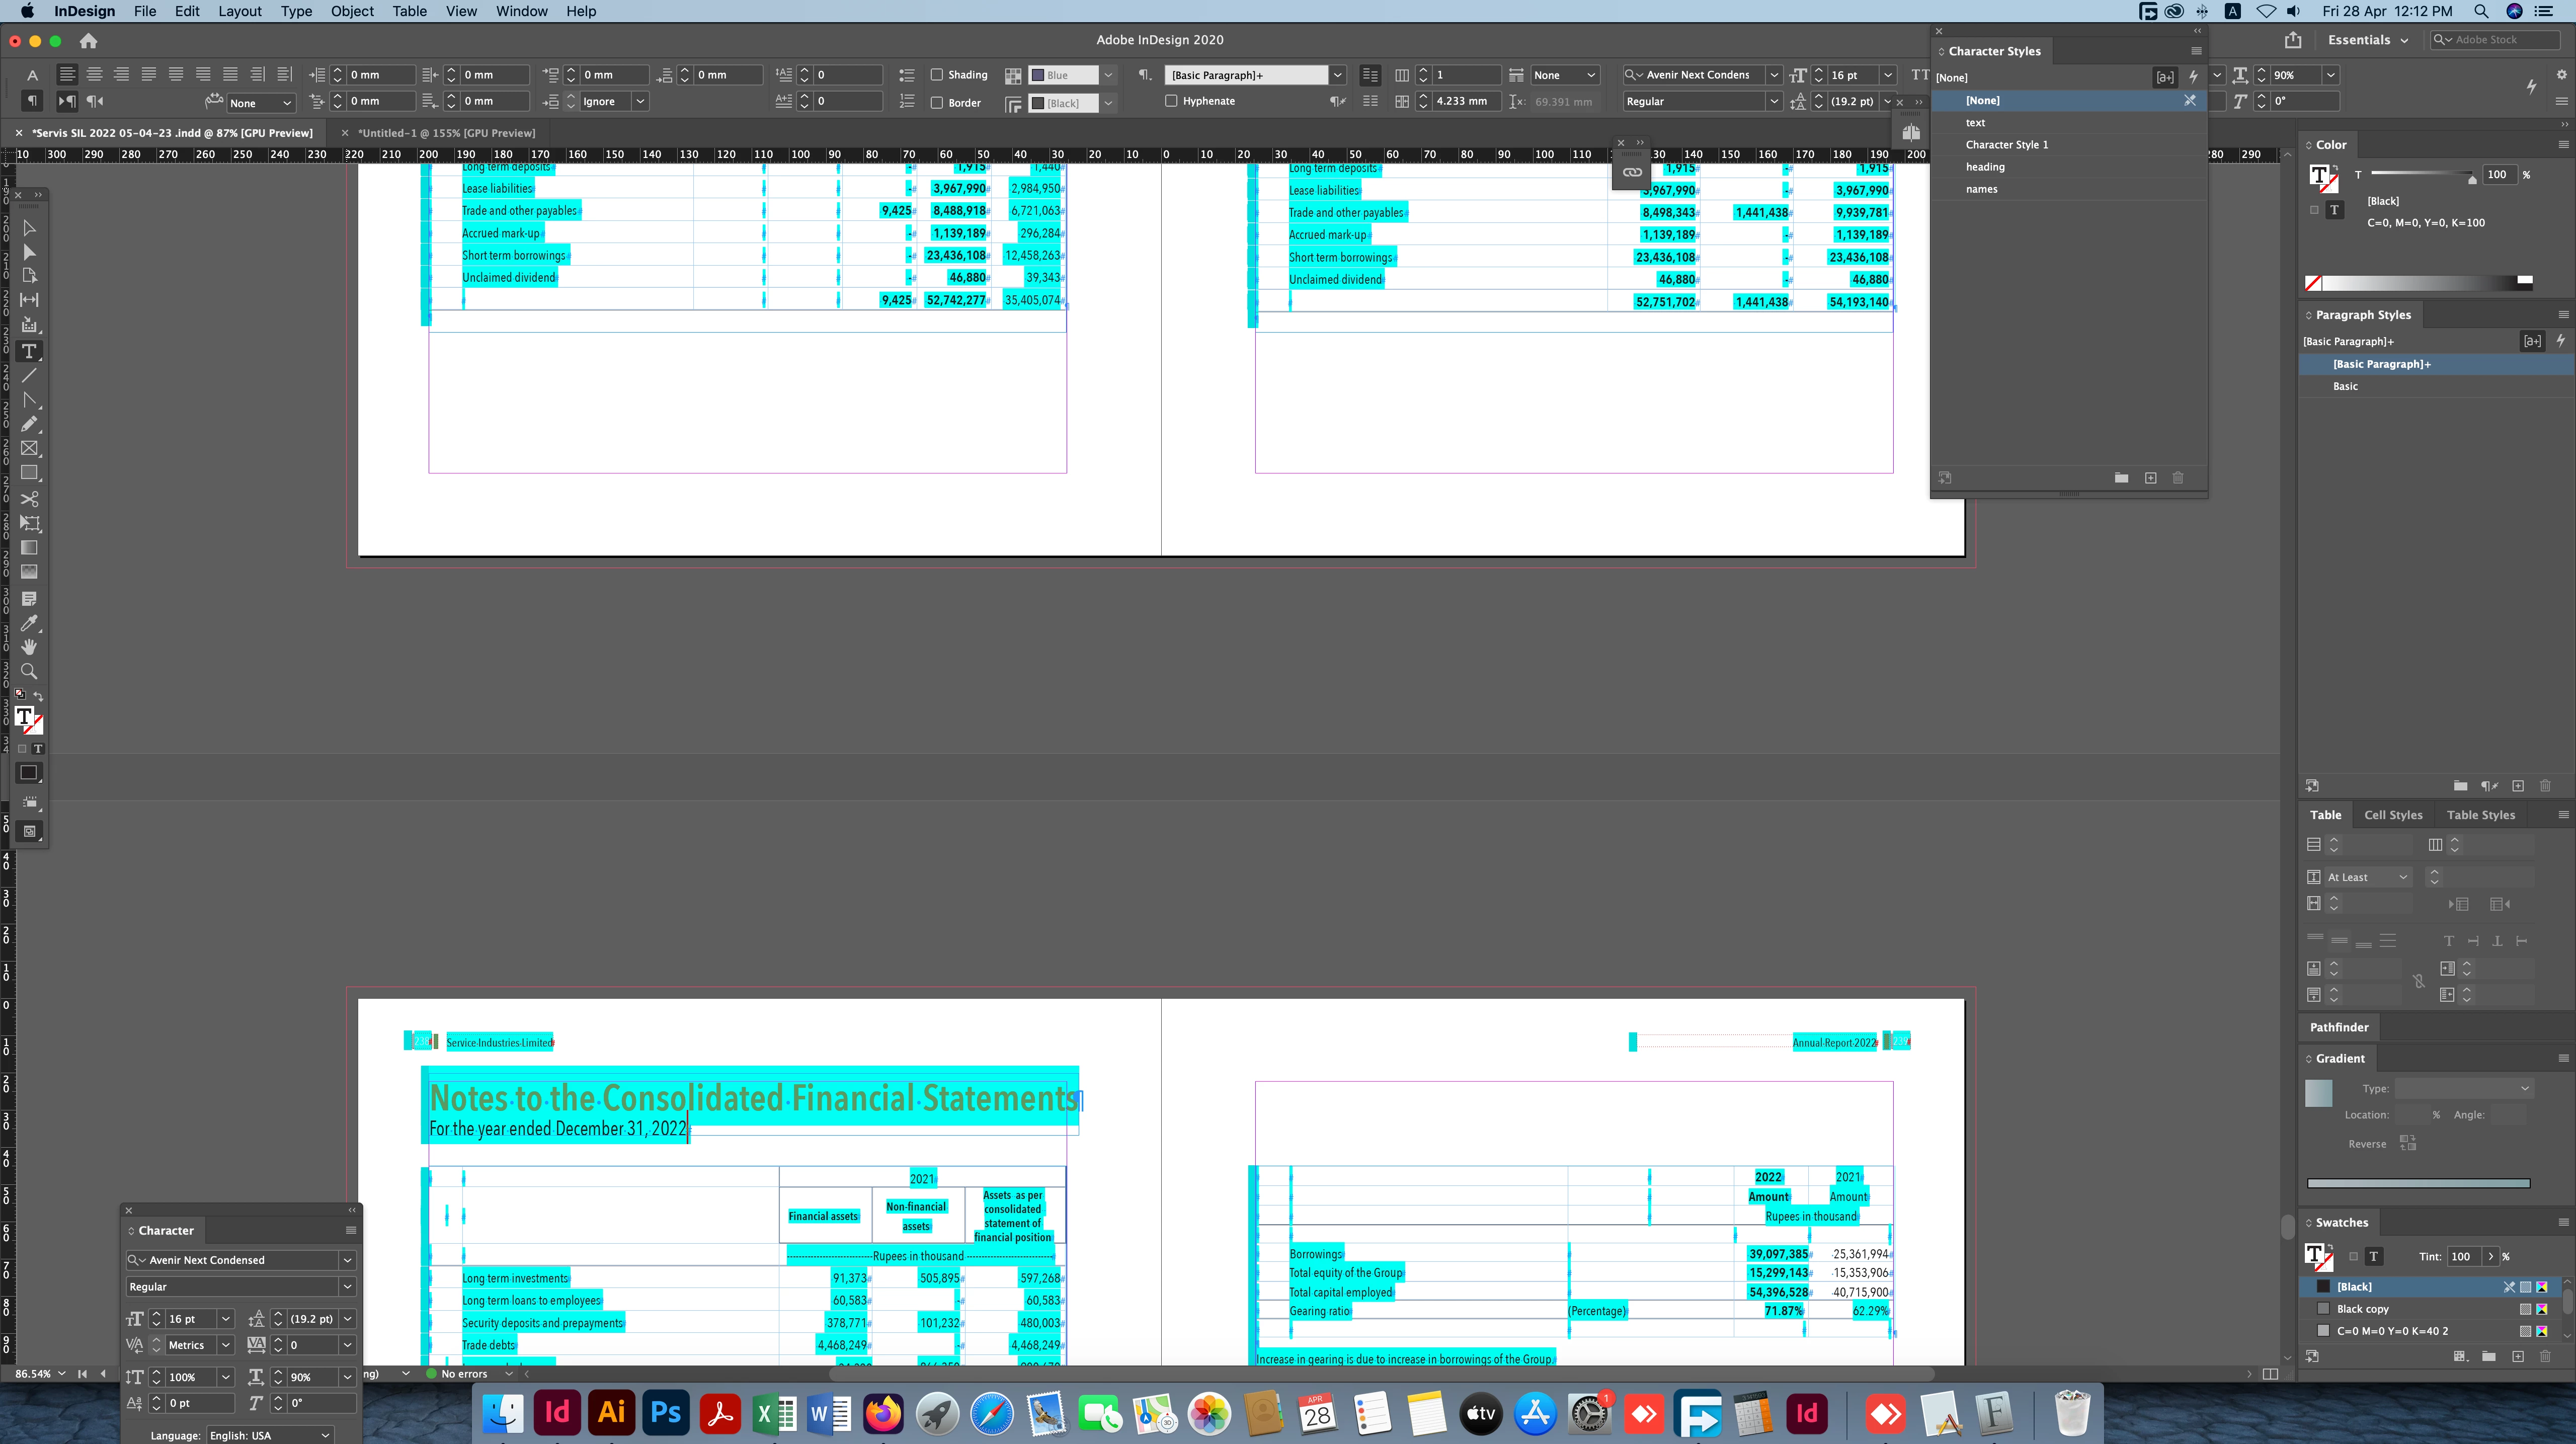Open the Table menu
Image resolution: width=2576 pixels, height=1444 pixels.
point(409,11)
